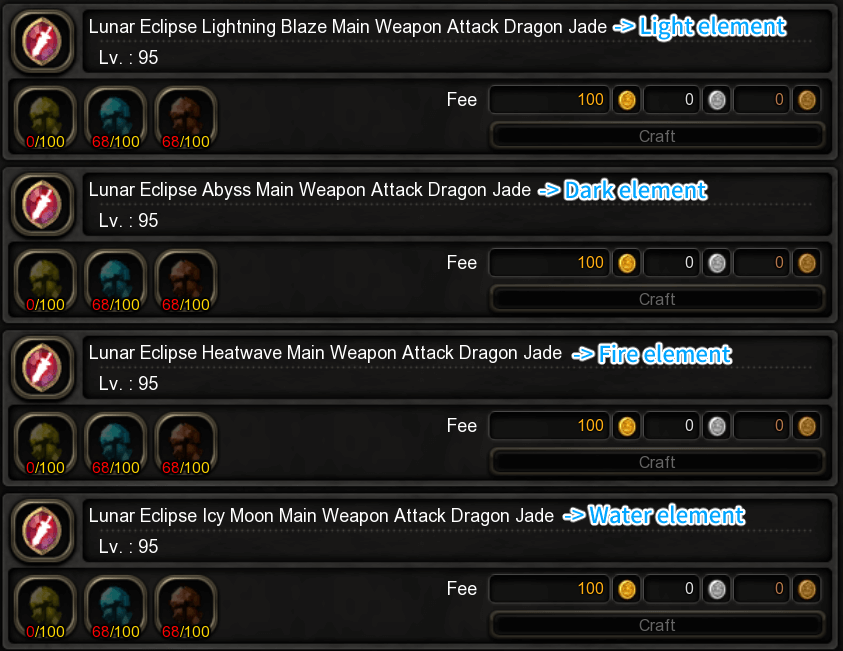
Task: Craft the Heatwave Main Weapon Dragon Jade
Action: click(657, 462)
